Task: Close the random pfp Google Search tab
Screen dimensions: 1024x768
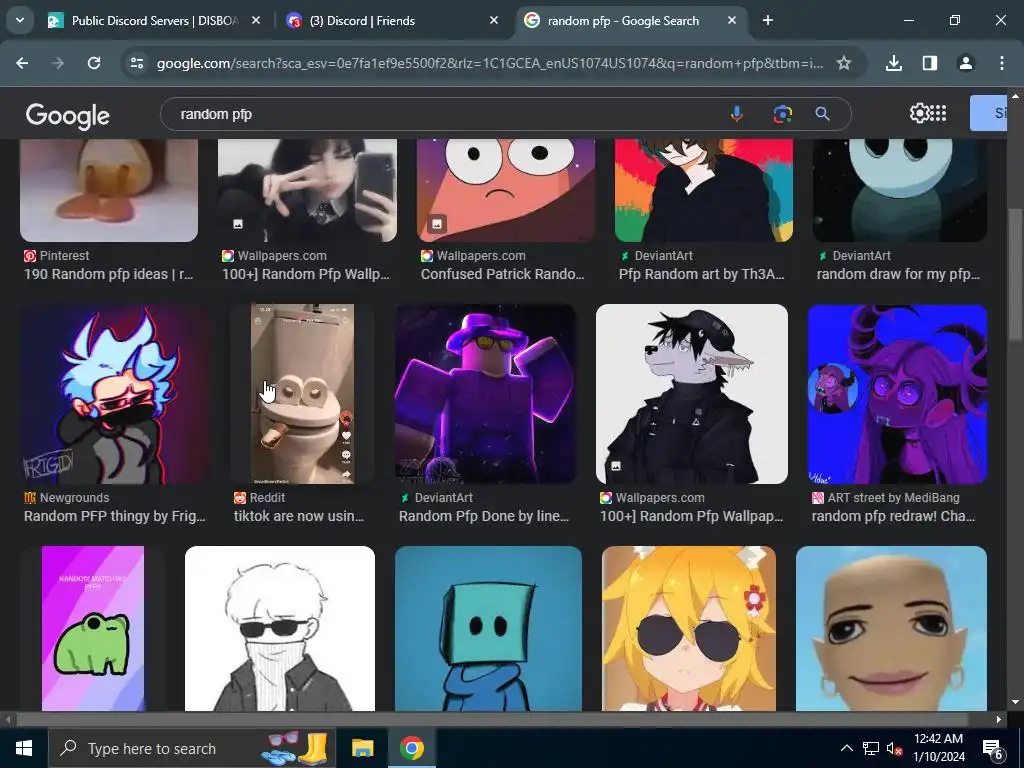Action: pyautogui.click(x=732, y=21)
